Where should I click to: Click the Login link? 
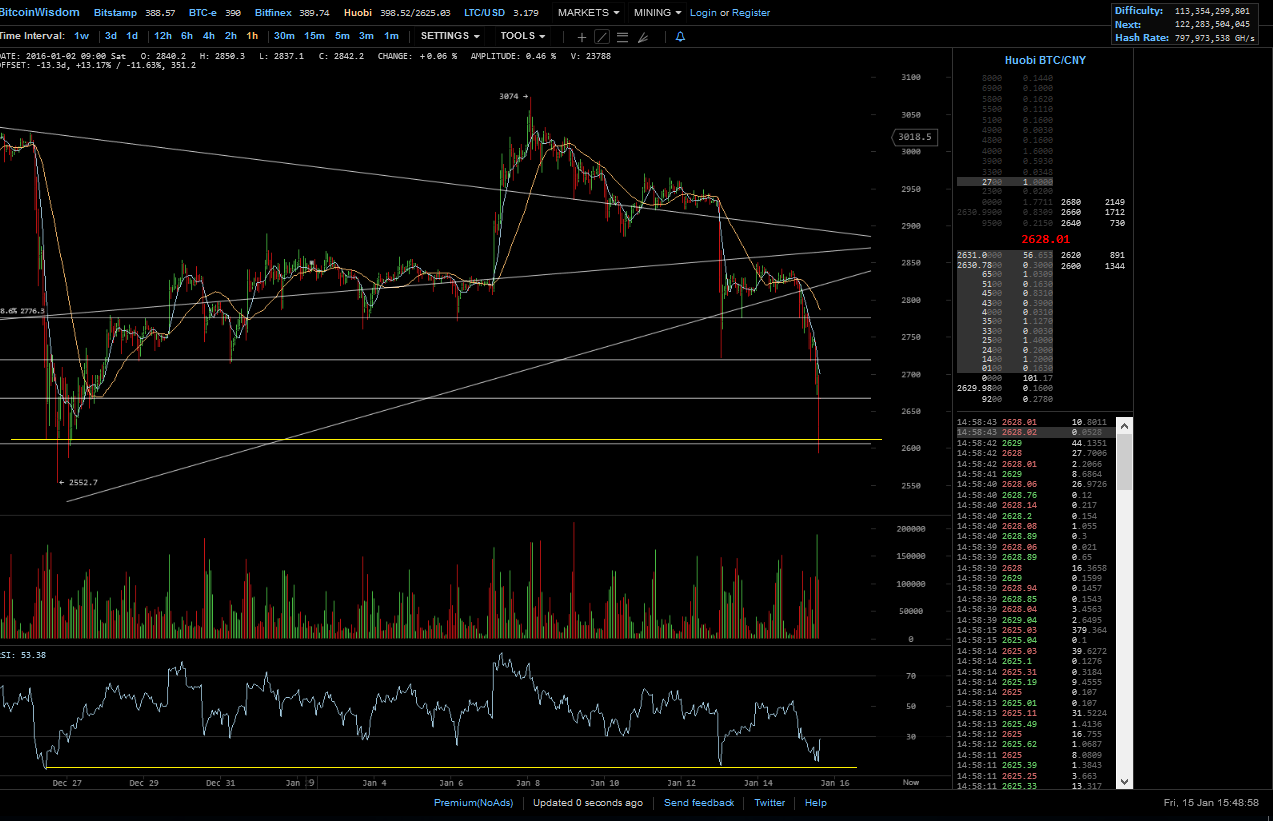703,13
